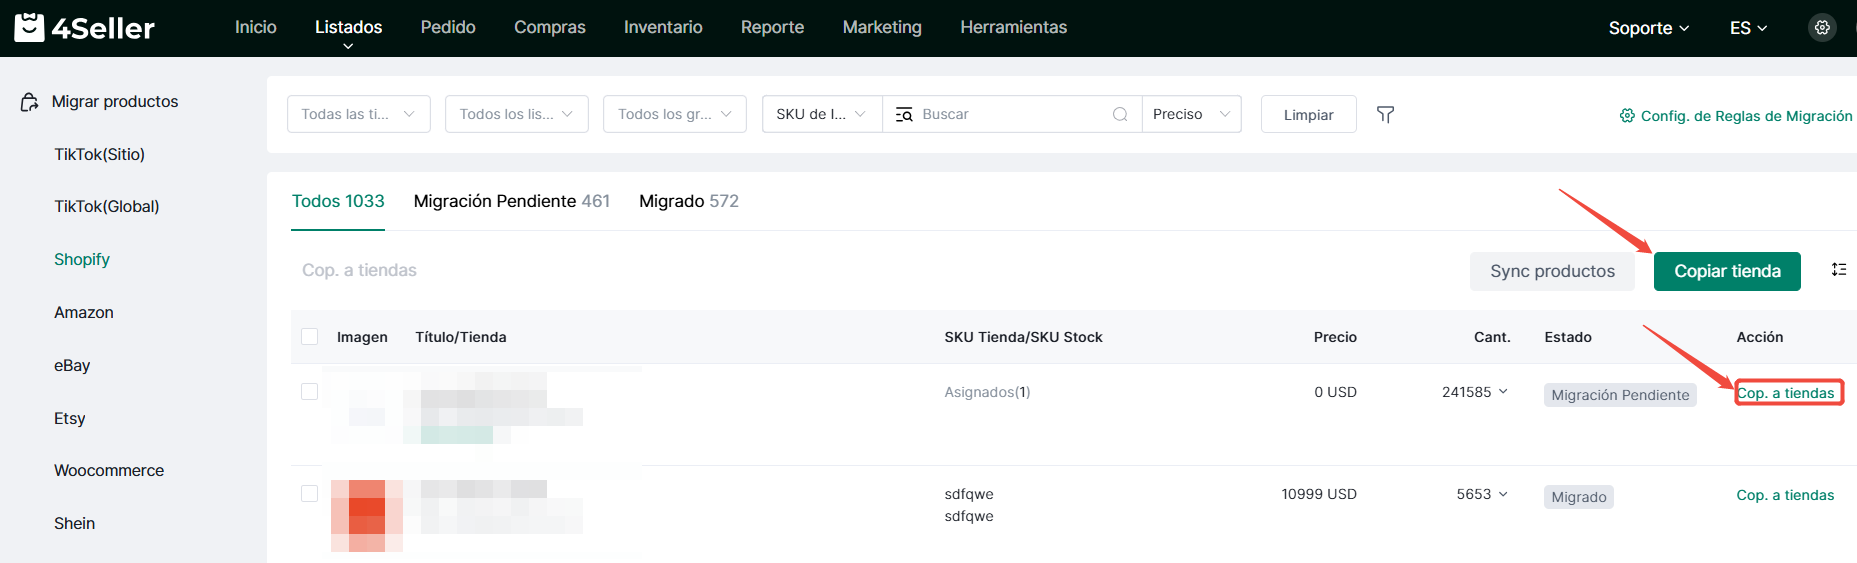Viewport: 1857px width, 563px height.
Task: Click Cop. a tiendas for sdfqwe row
Action: point(1785,495)
